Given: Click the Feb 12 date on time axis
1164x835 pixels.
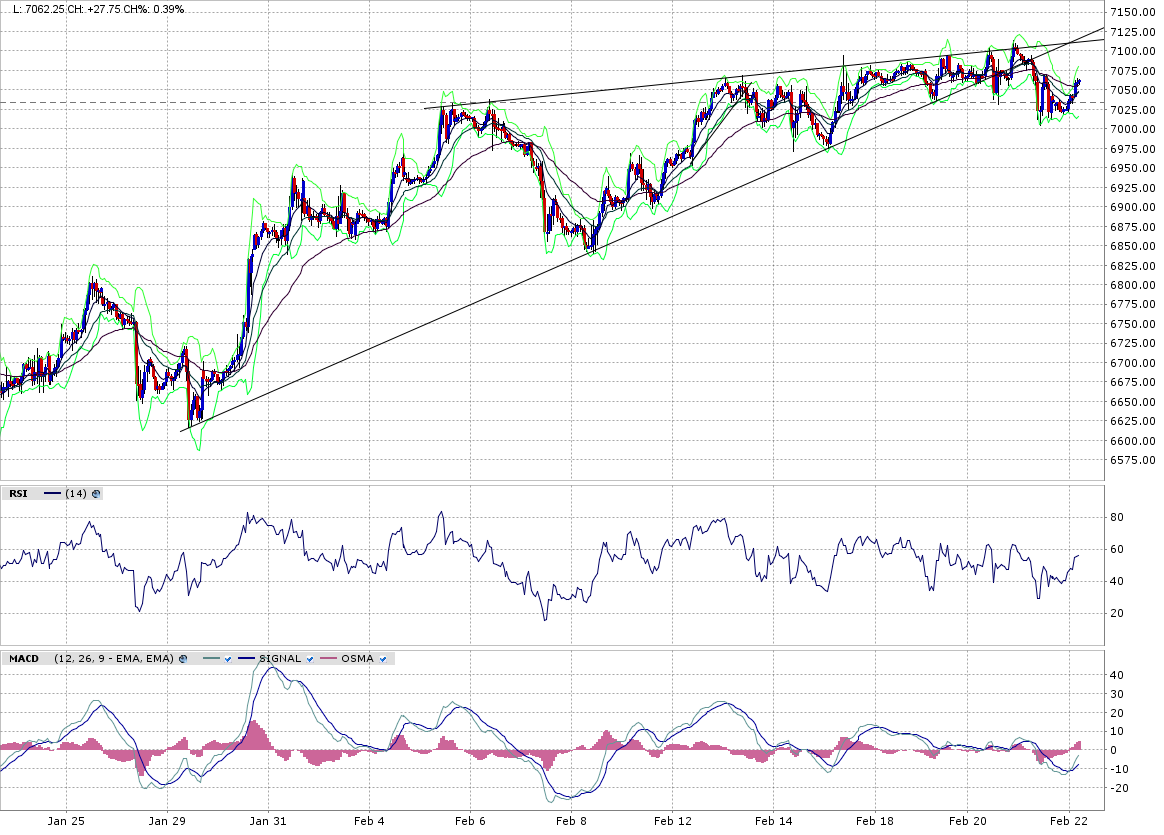Looking at the screenshot, I should pyautogui.click(x=673, y=821).
